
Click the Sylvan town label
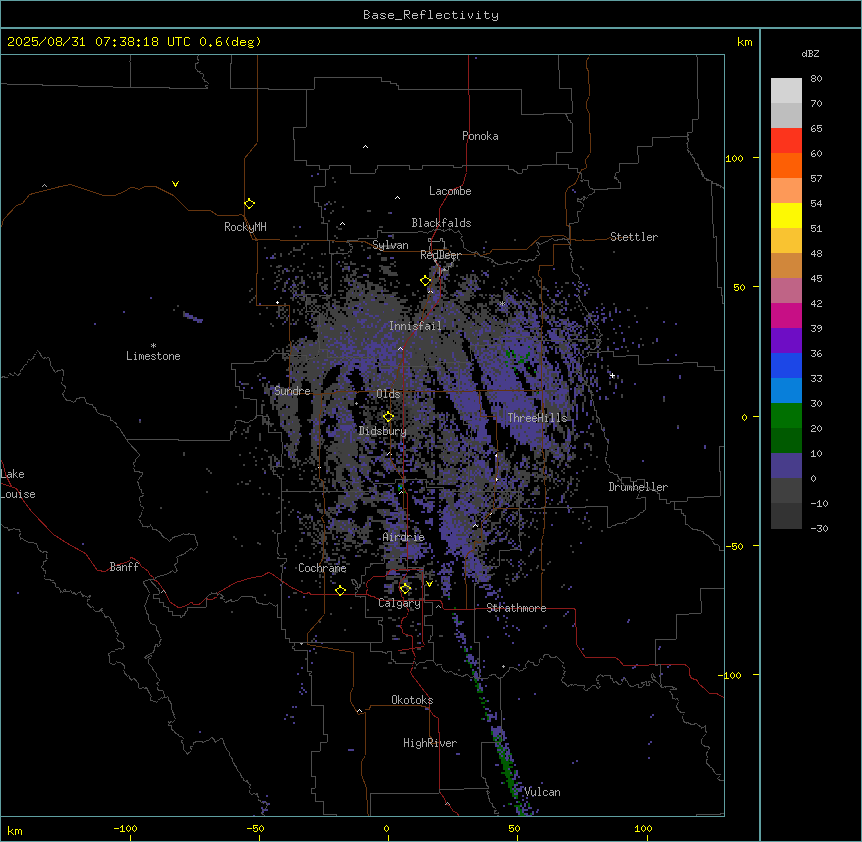[x=390, y=245]
